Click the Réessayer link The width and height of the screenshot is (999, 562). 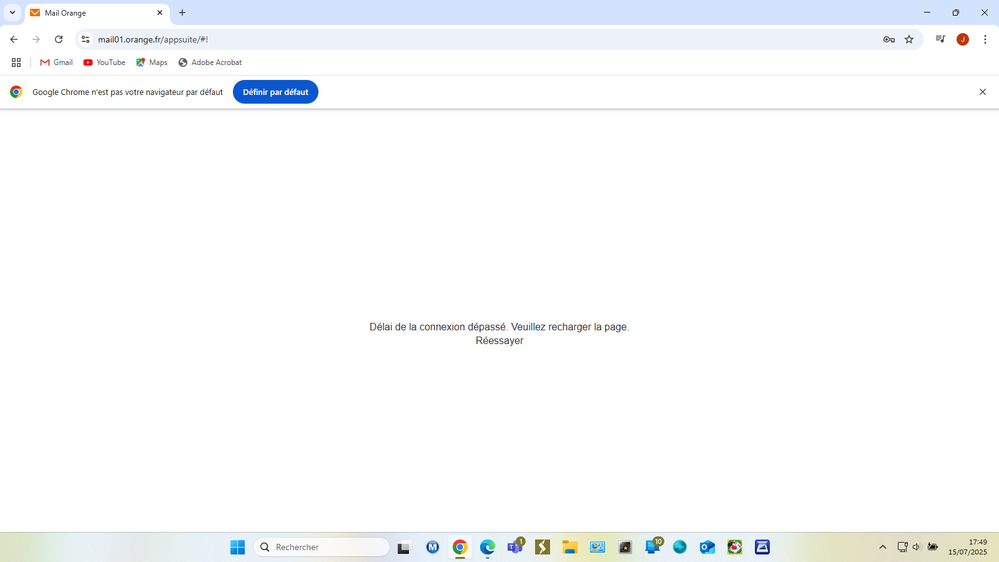(500, 341)
